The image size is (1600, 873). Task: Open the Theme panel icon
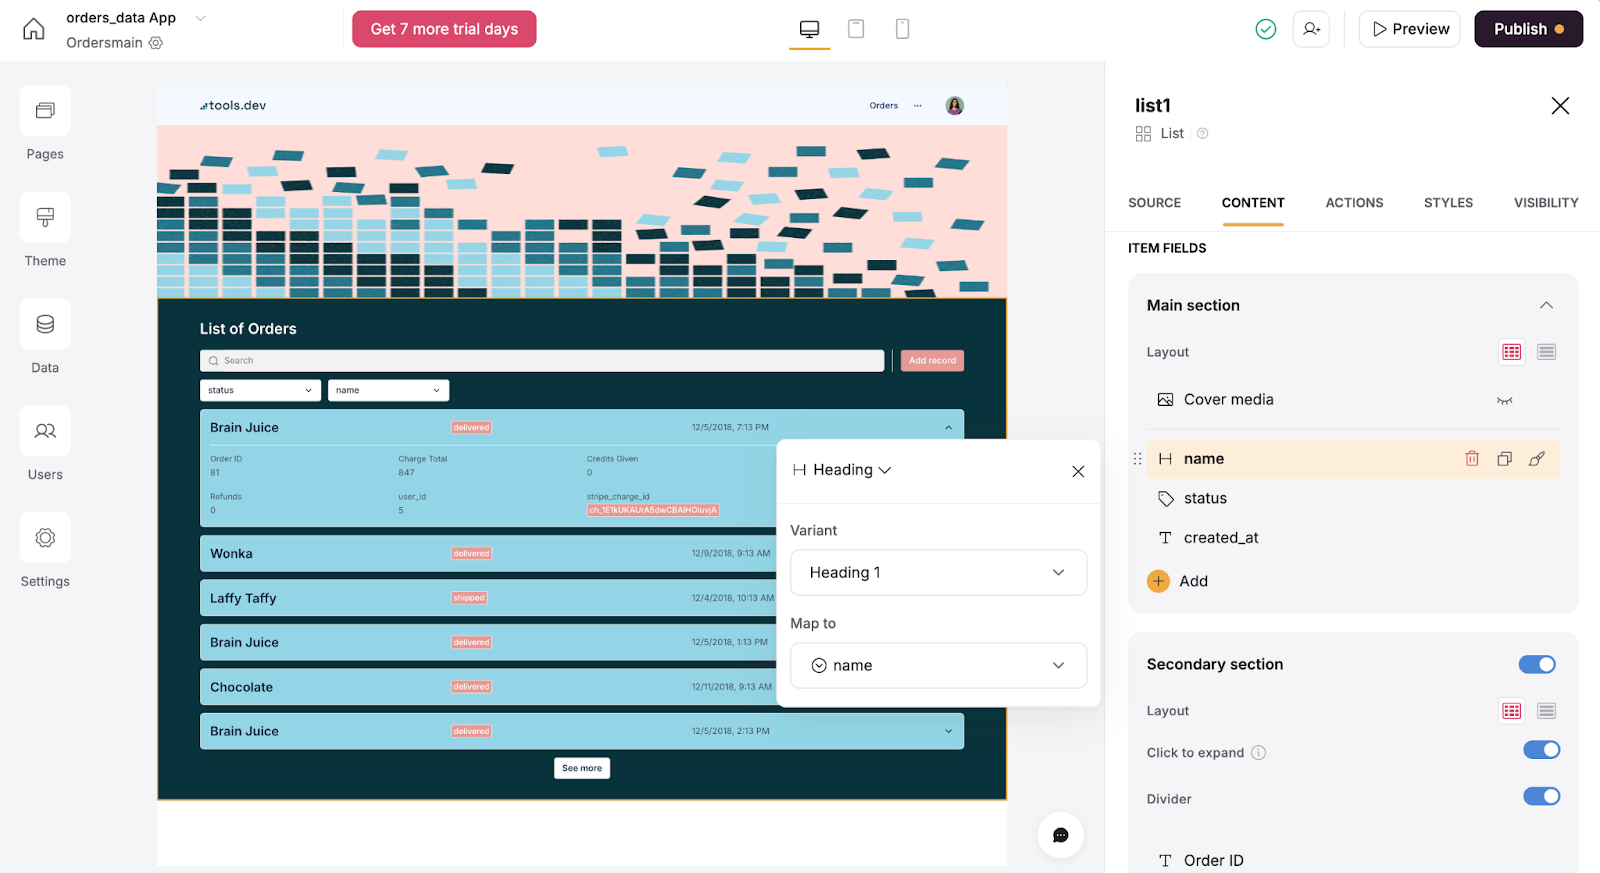coord(45,218)
